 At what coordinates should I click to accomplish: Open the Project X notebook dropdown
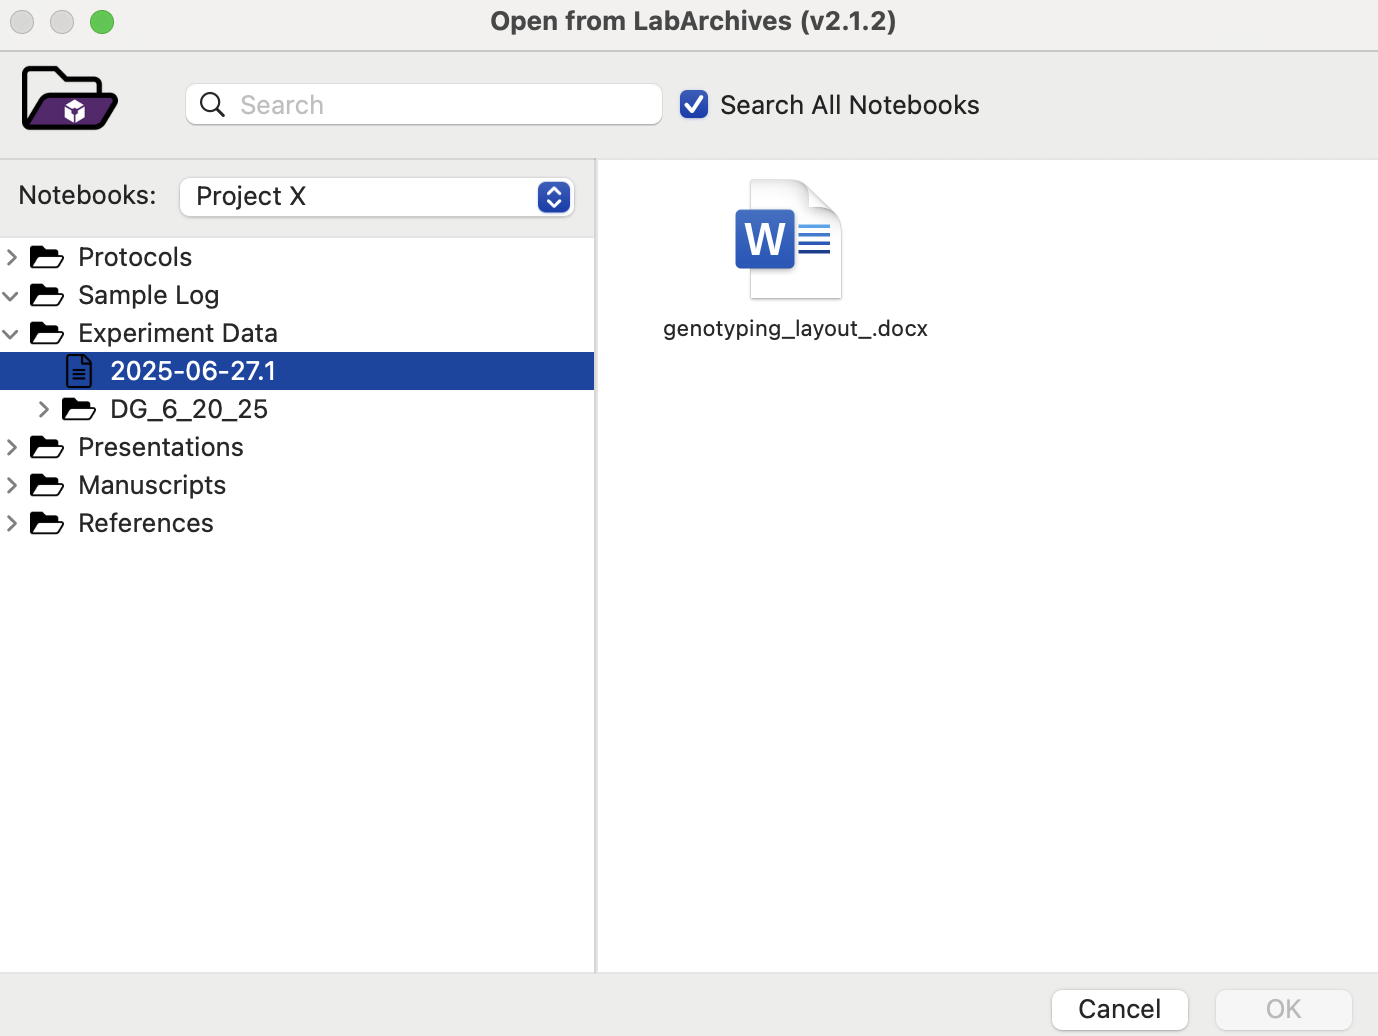click(x=553, y=197)
